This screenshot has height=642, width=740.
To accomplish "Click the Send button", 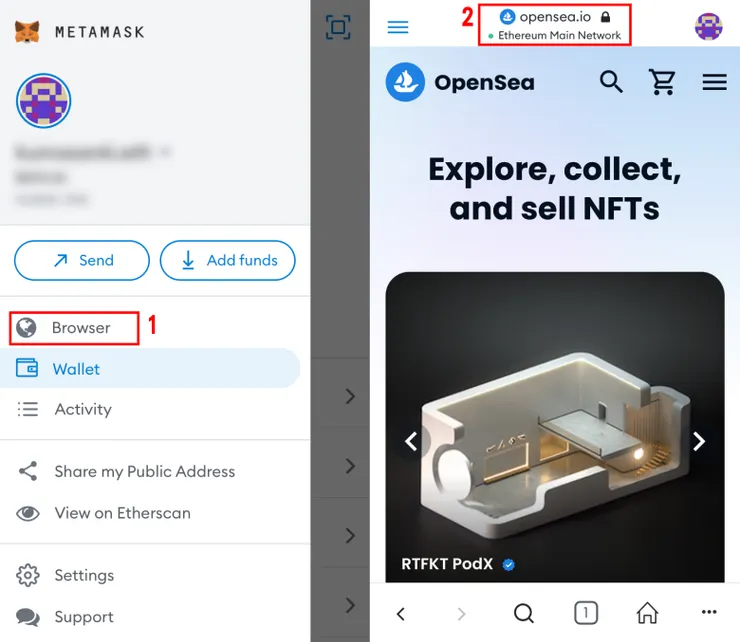I will click(x=82, y=260).
